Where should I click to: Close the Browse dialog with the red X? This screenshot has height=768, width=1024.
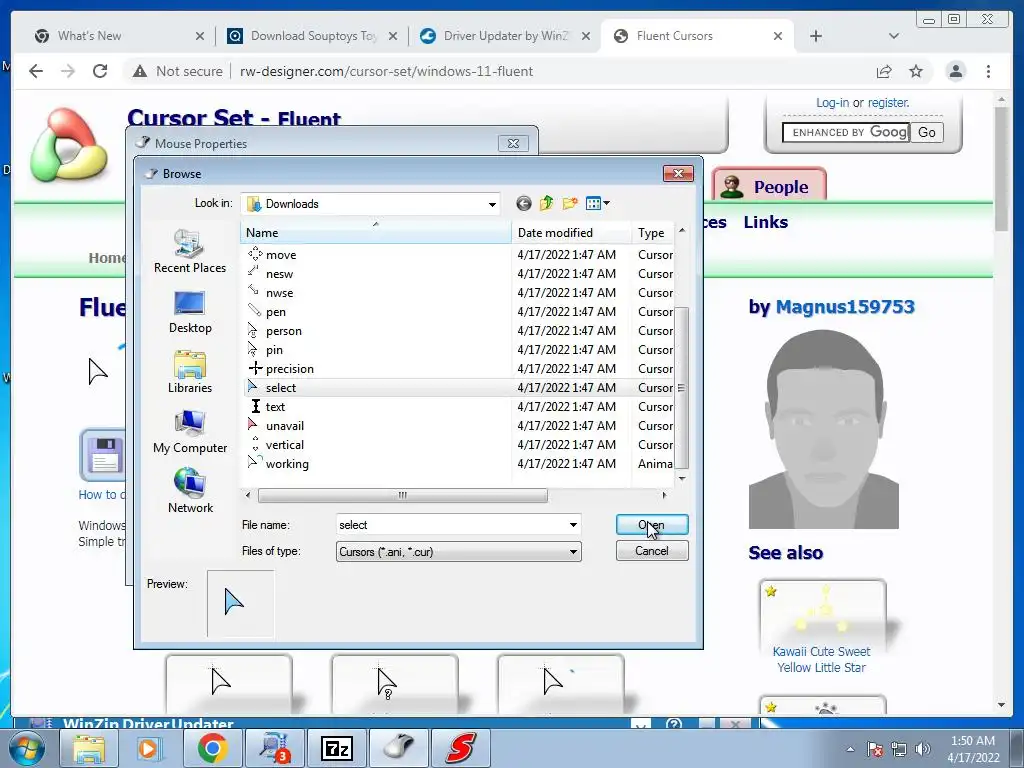(678, 173)
